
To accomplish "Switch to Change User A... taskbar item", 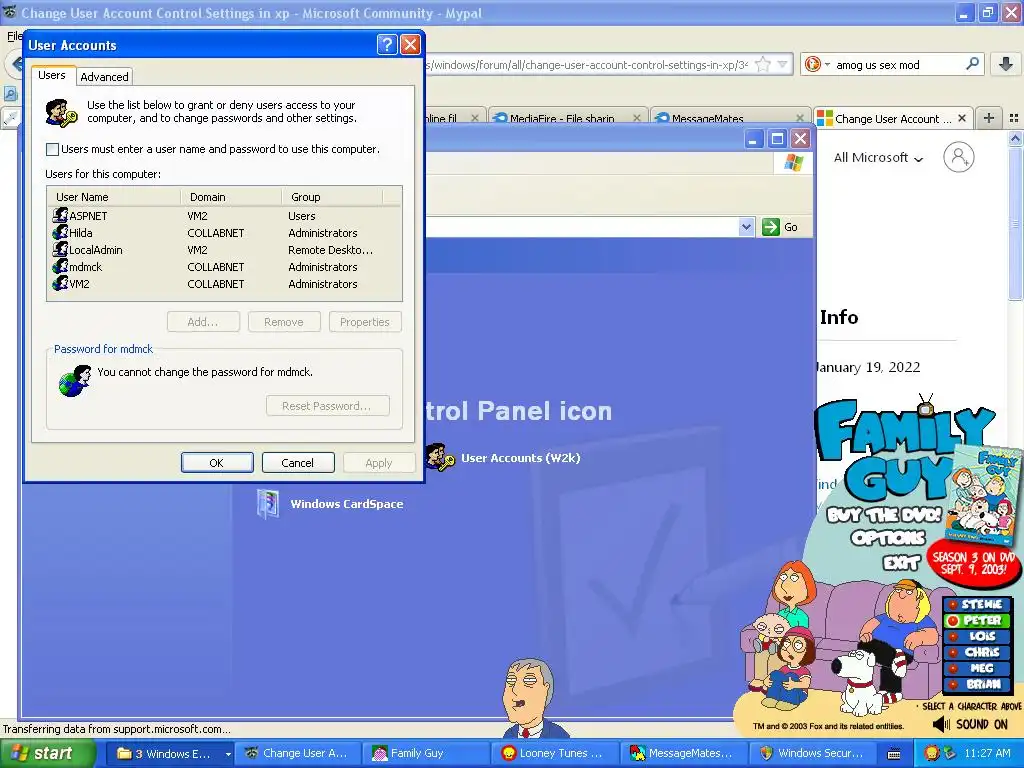I will (x=298, y=754).
